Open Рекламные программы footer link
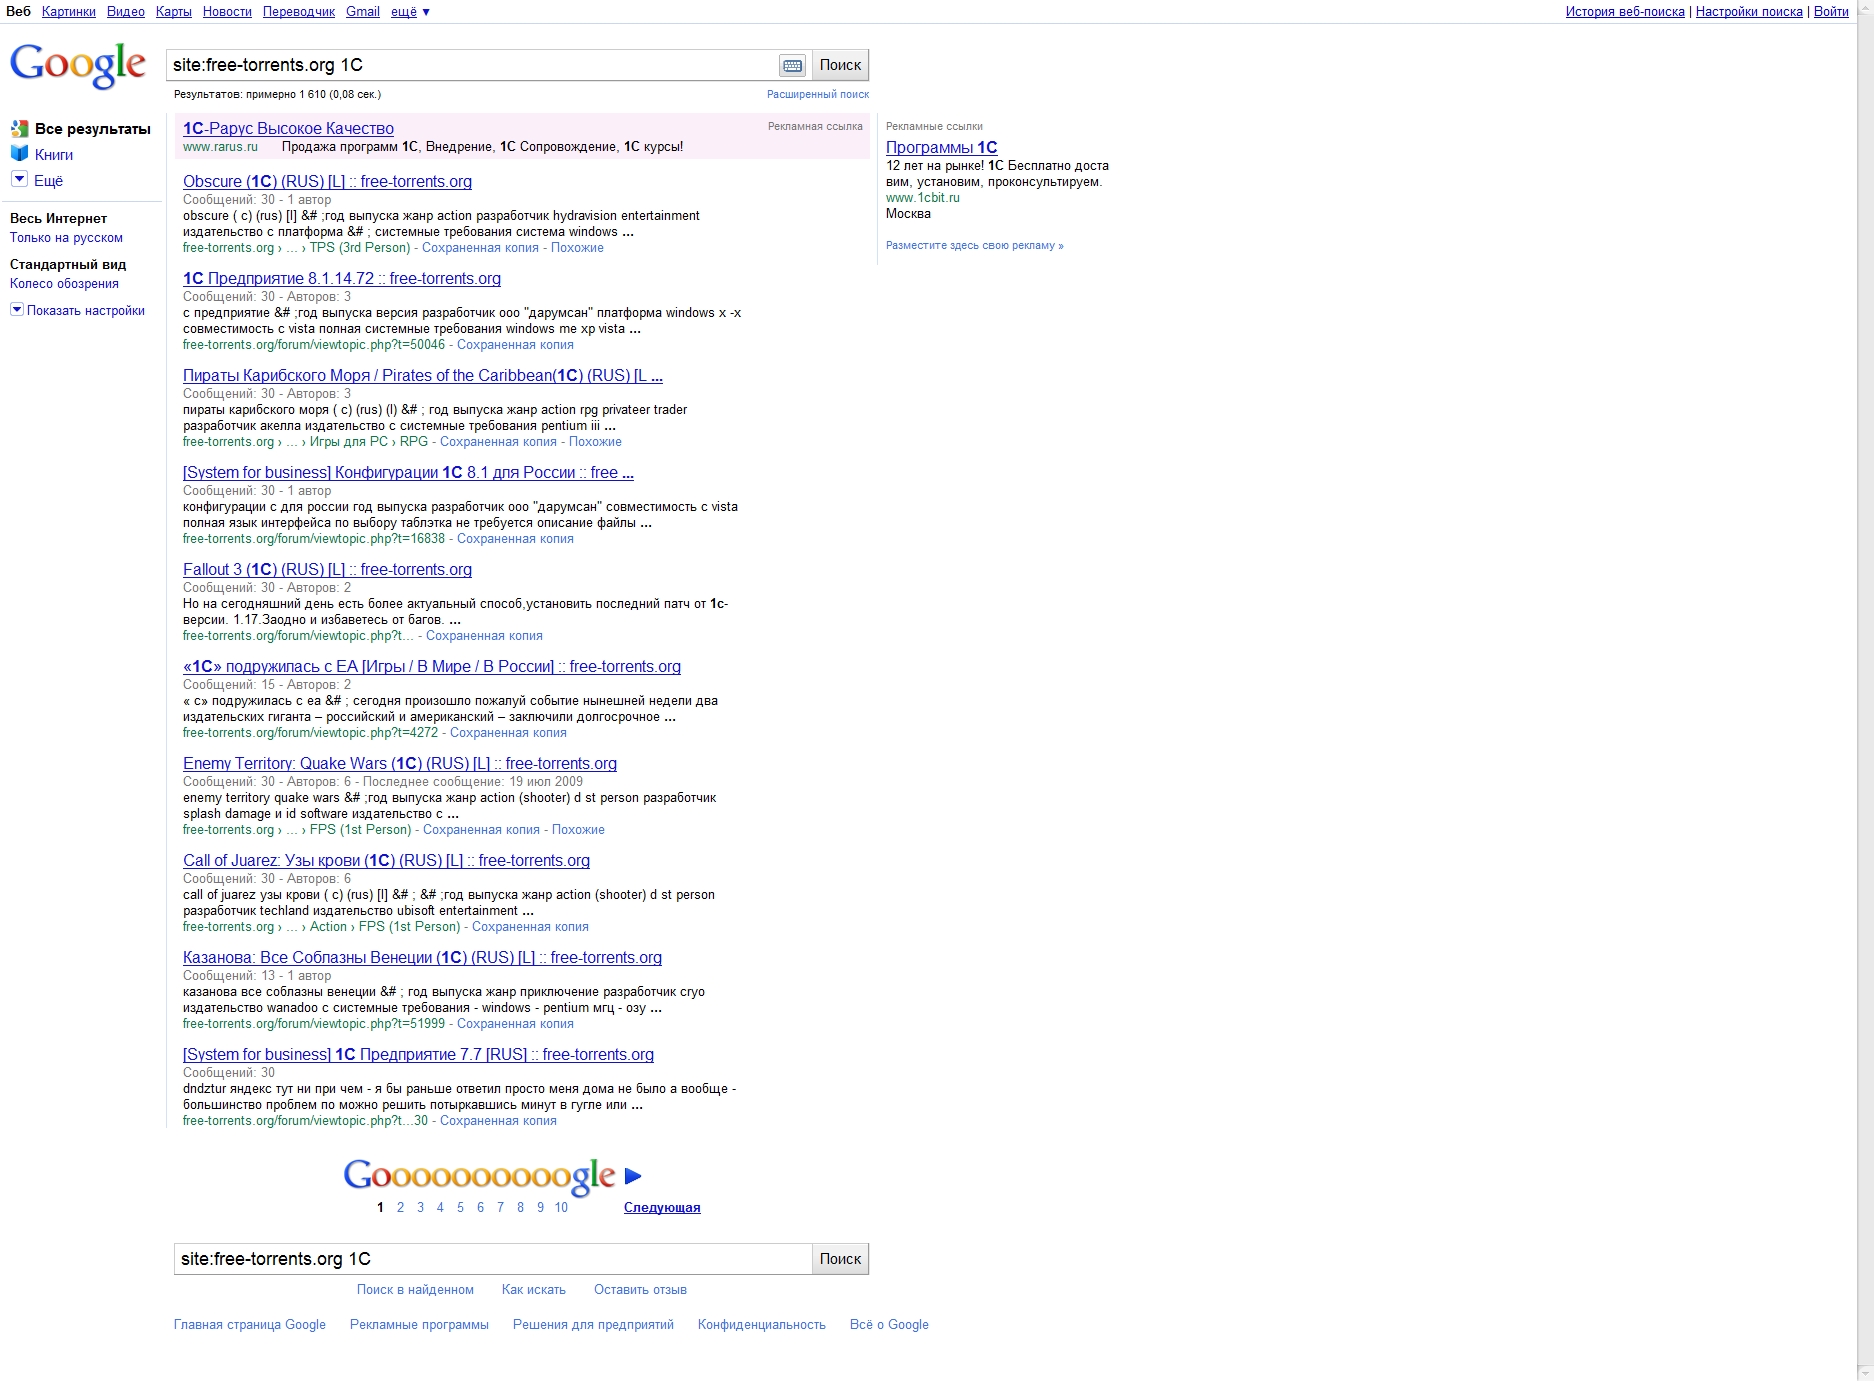 tap(419, 1325)
